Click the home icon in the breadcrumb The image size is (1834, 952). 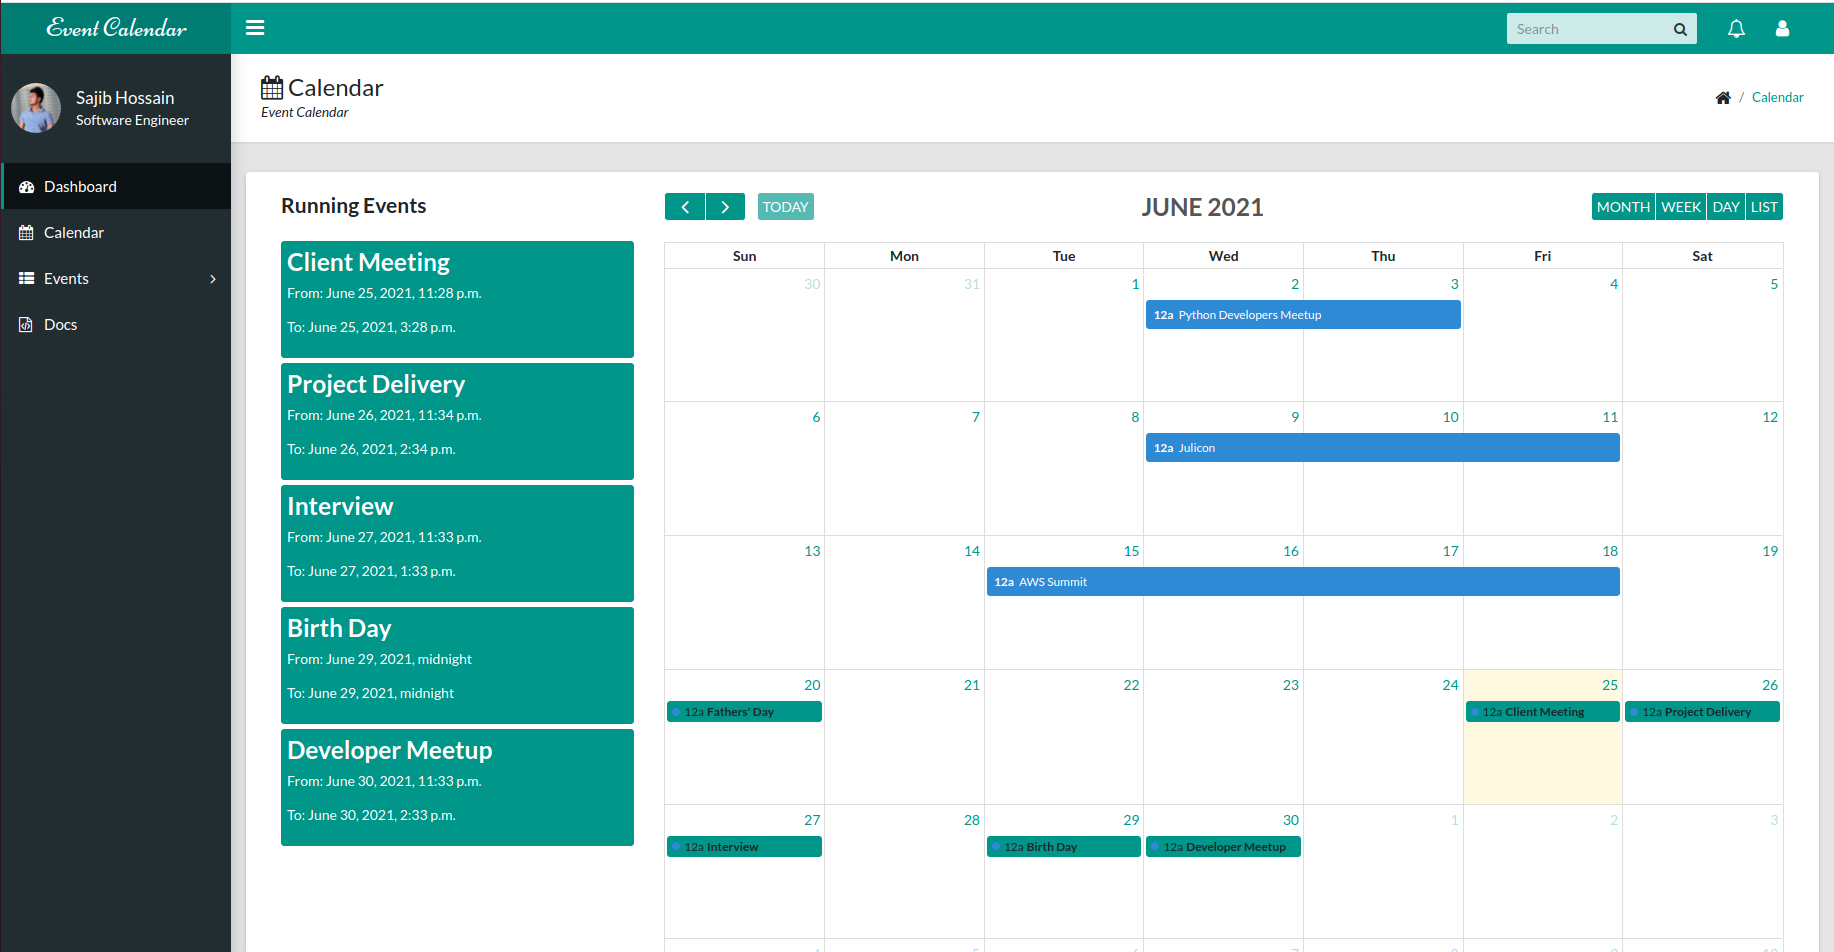(x=1723, y=96)
